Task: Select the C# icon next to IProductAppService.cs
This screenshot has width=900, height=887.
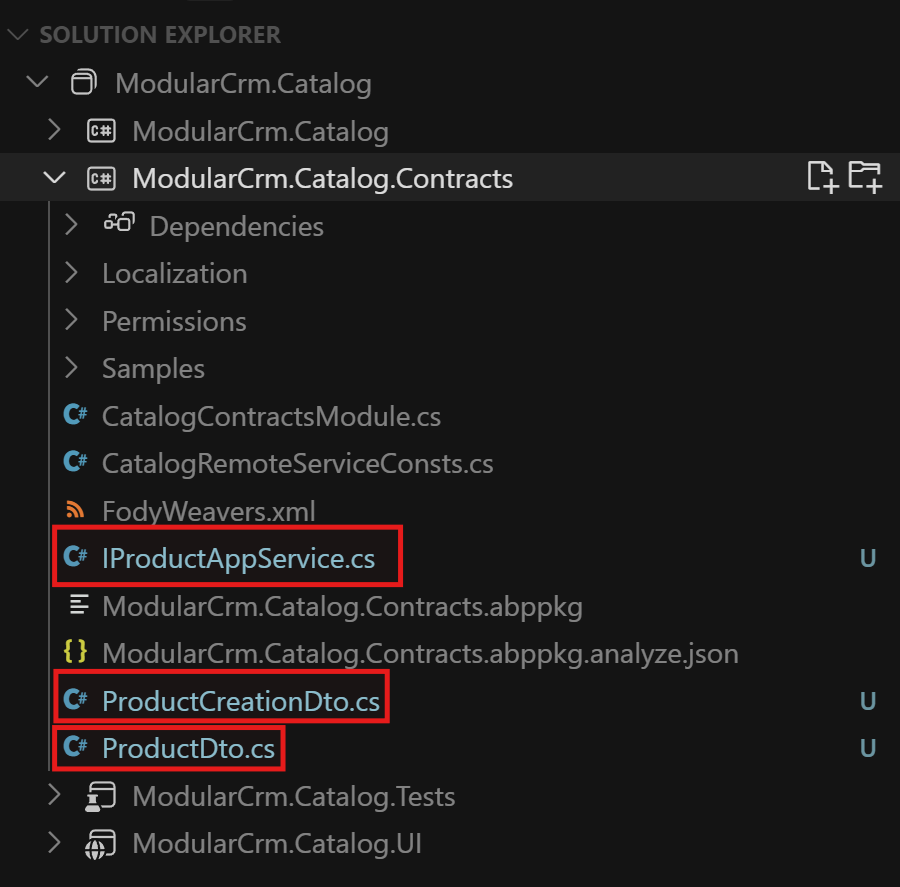Action: 77,558
